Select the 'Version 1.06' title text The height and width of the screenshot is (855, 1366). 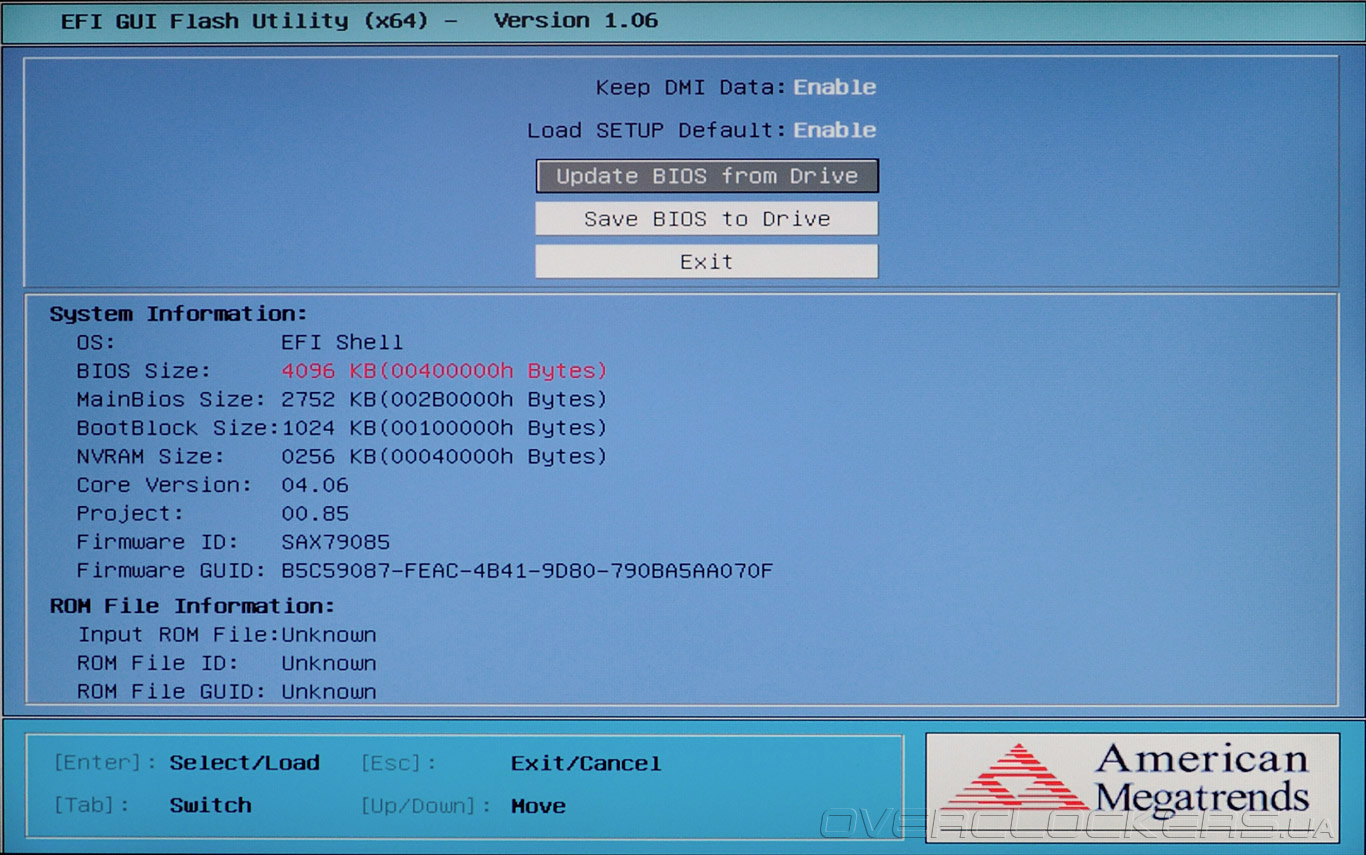click(576, 21)
